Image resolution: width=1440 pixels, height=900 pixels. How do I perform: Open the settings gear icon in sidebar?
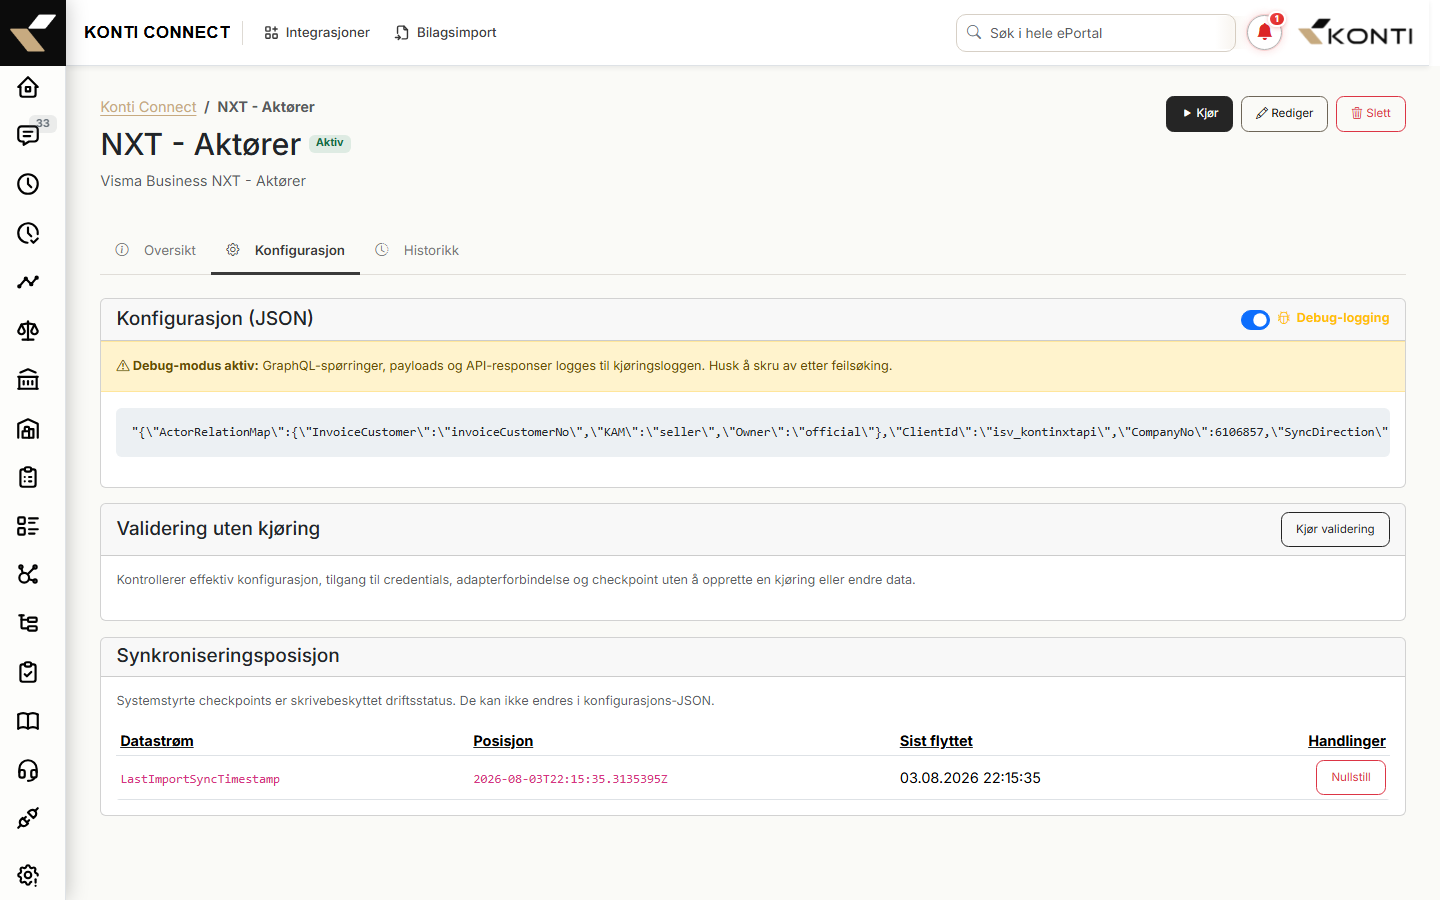pyautogui.click(x=28, y=875)
